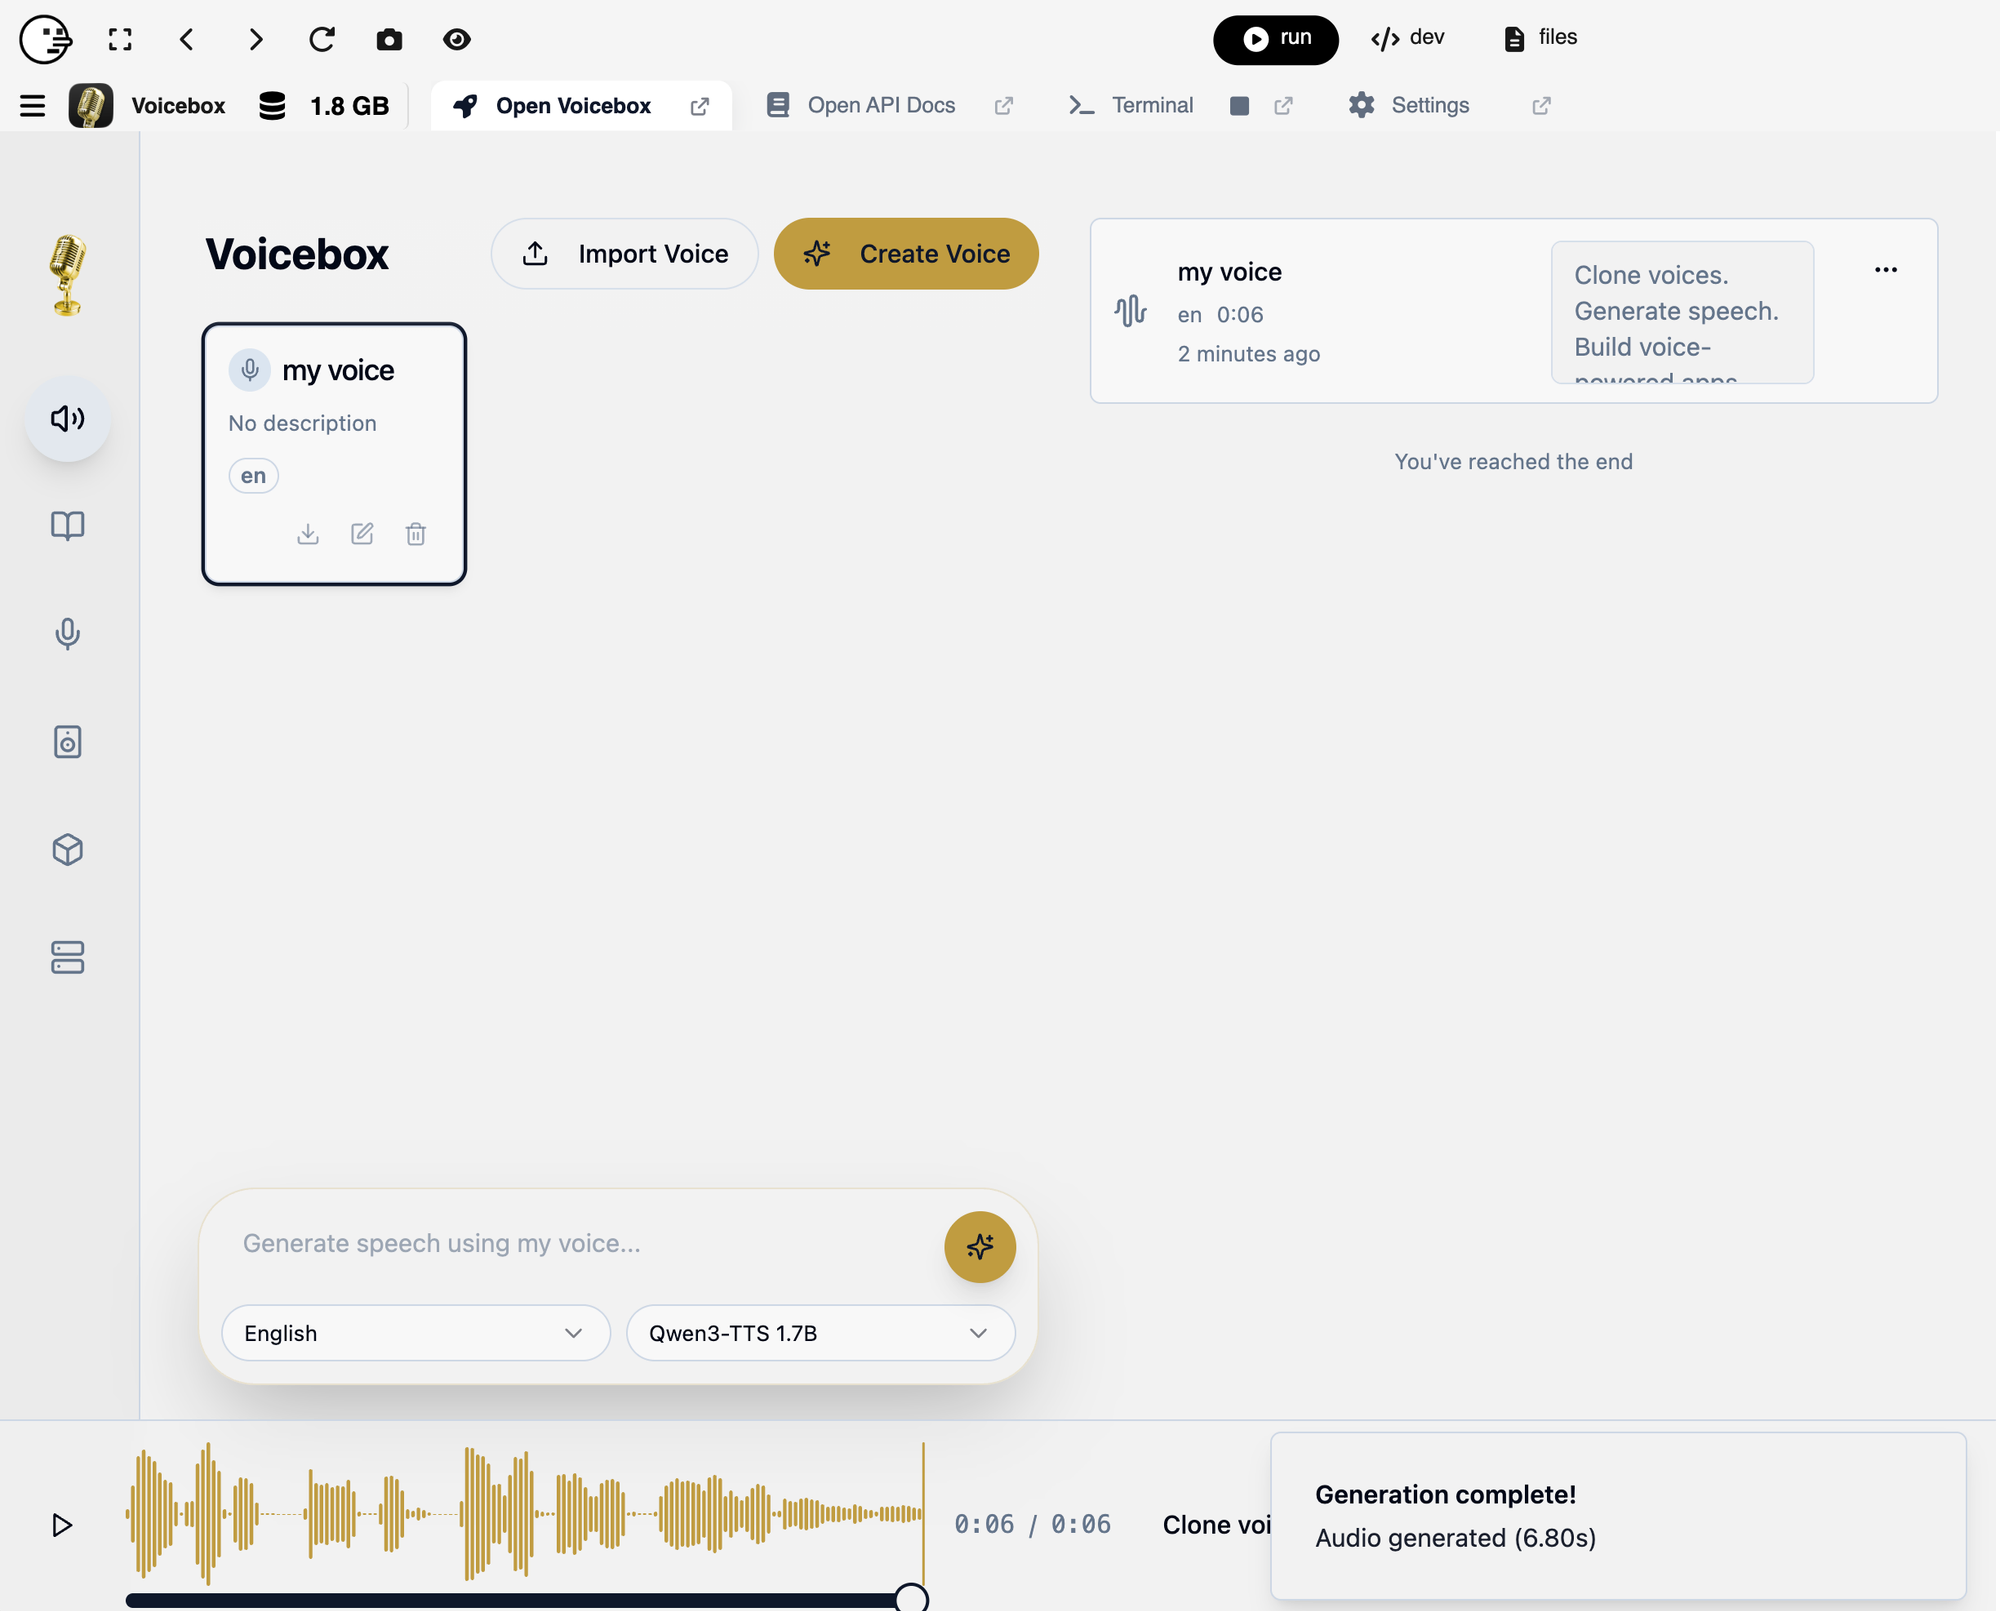Open the stories book icon in sidebar
The width and height of the screenshot is (2000, 1611).
pos(67,525)
